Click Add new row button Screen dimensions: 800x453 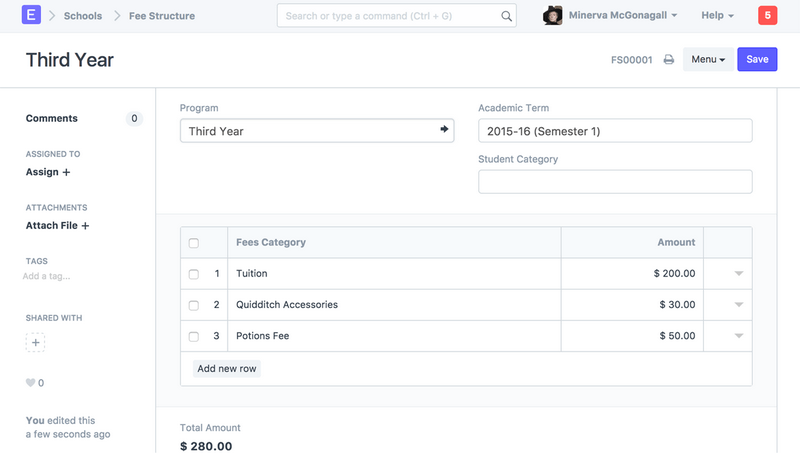(227, 369)
